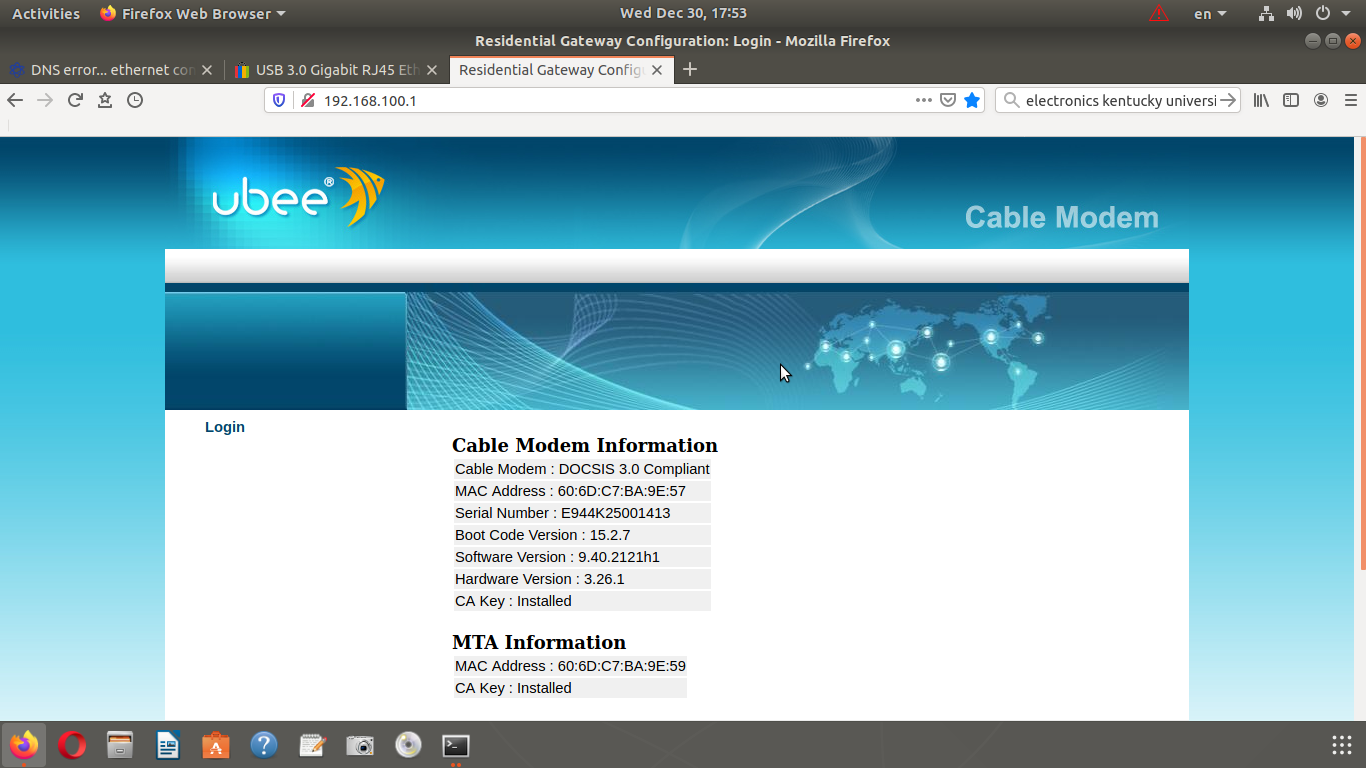Click the blue bookmark star icon
This screenshot has height=768, width=1366.
[972, 100]
